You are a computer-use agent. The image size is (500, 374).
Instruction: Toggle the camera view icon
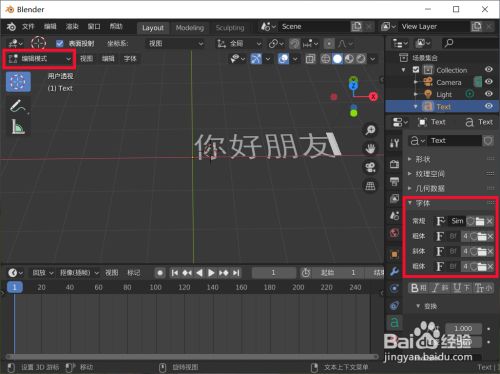coord(370,167)
